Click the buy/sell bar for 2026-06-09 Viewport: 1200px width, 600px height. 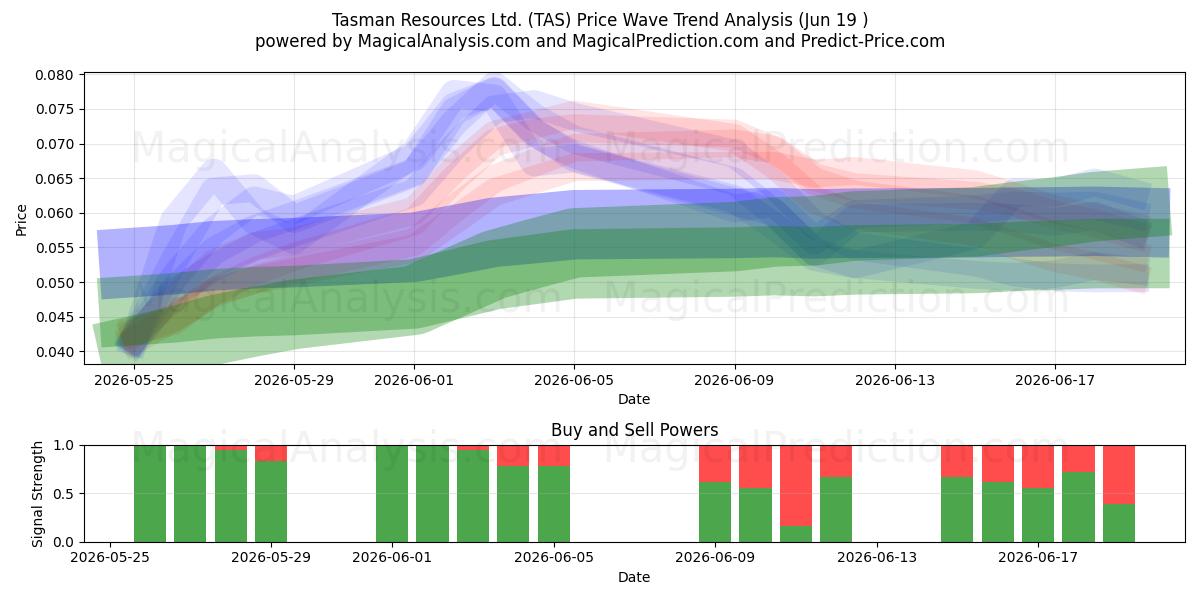click(715, 494)
